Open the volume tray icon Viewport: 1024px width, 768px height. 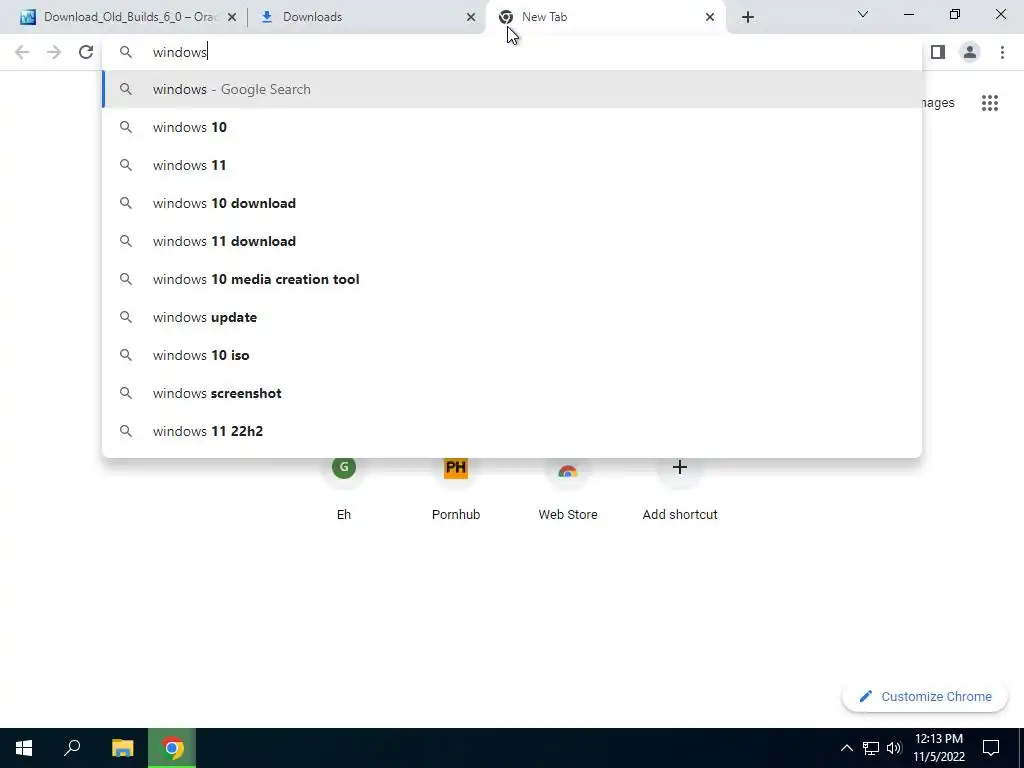point(894,748)
